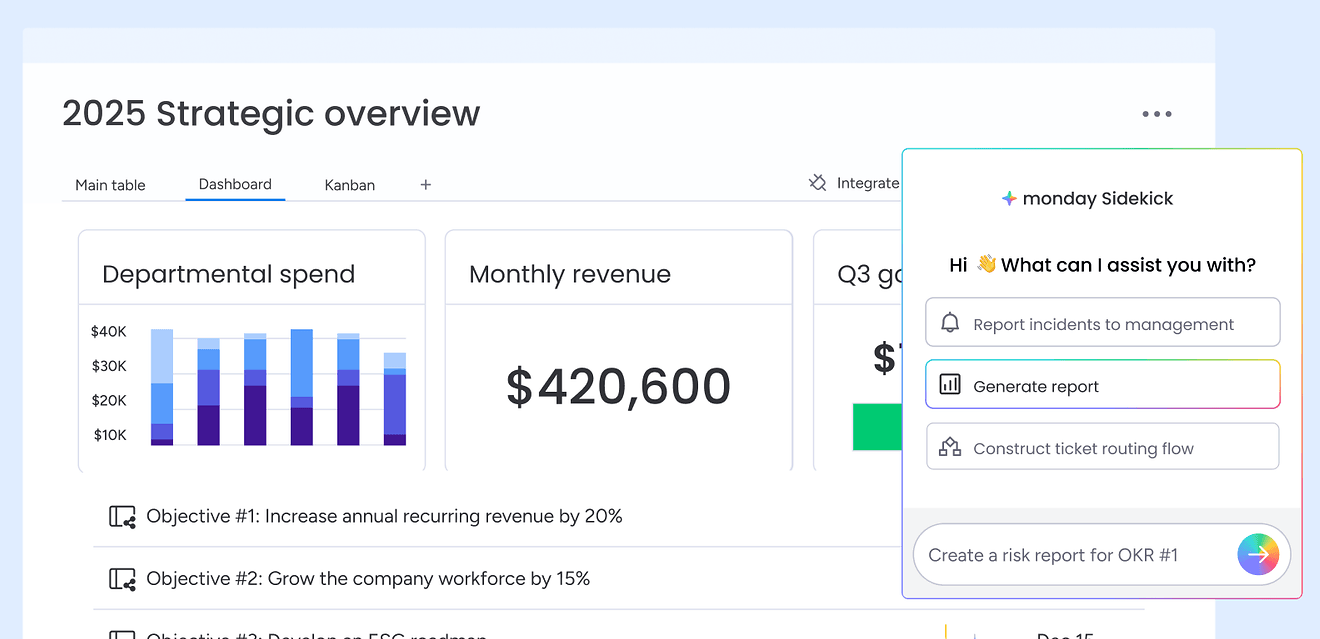Open the three-dot options menu
The image size is (1320, 639).
coord(1157,114)
